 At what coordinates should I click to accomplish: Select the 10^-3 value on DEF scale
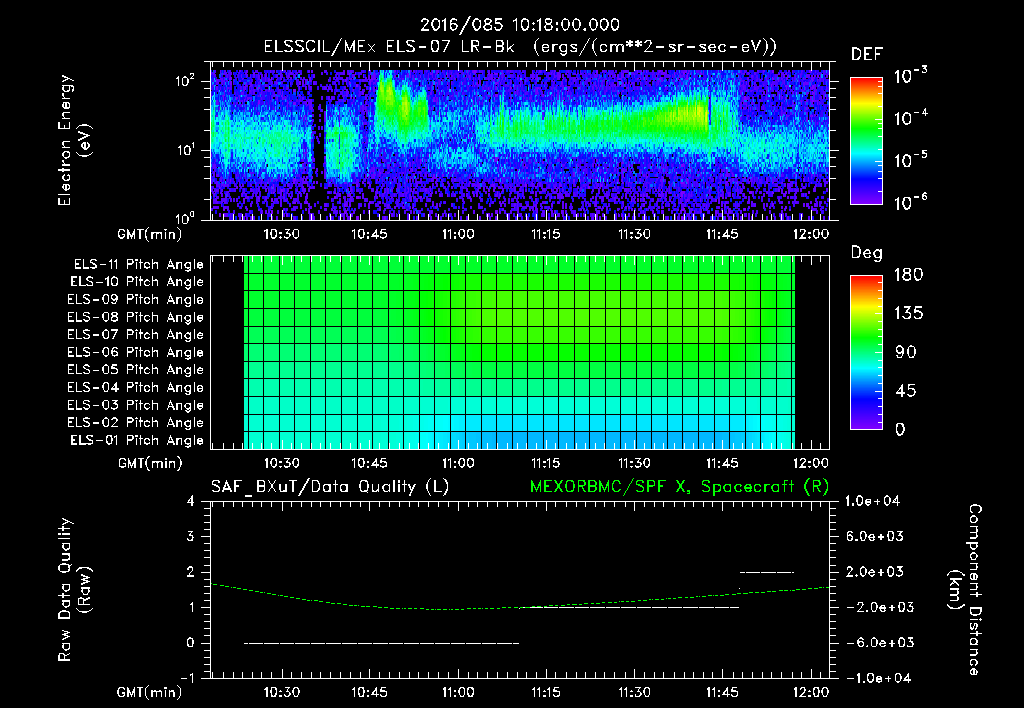[x=910, y=75]
